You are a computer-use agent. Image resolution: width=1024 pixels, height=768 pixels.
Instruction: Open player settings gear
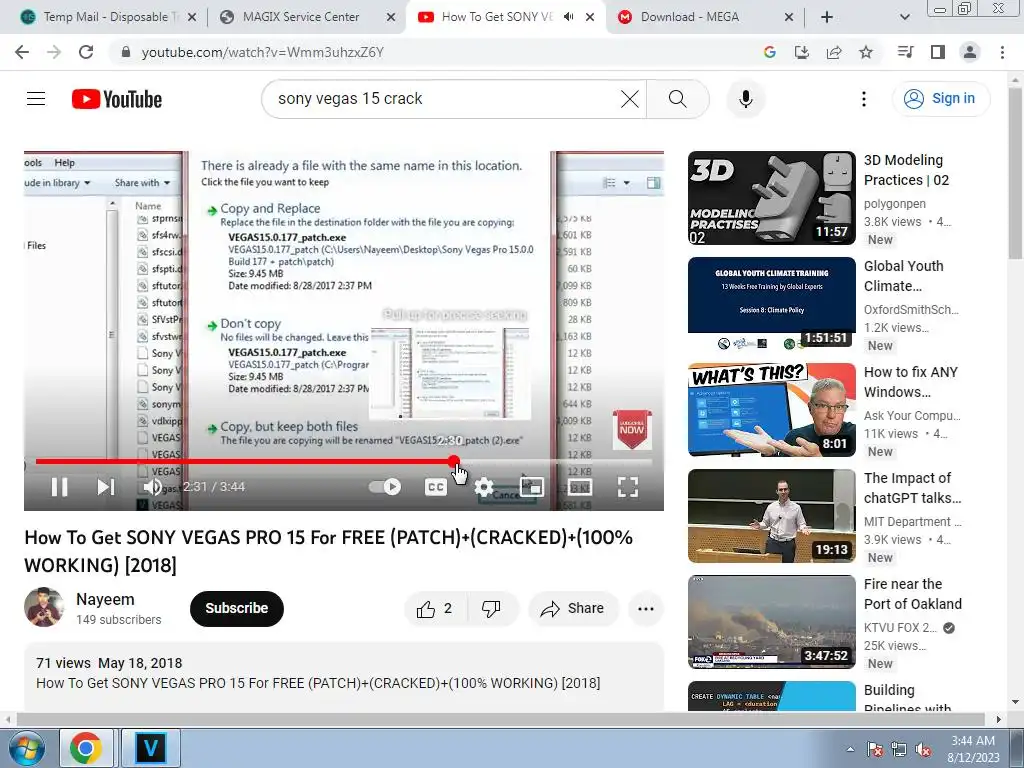(484, 487)
